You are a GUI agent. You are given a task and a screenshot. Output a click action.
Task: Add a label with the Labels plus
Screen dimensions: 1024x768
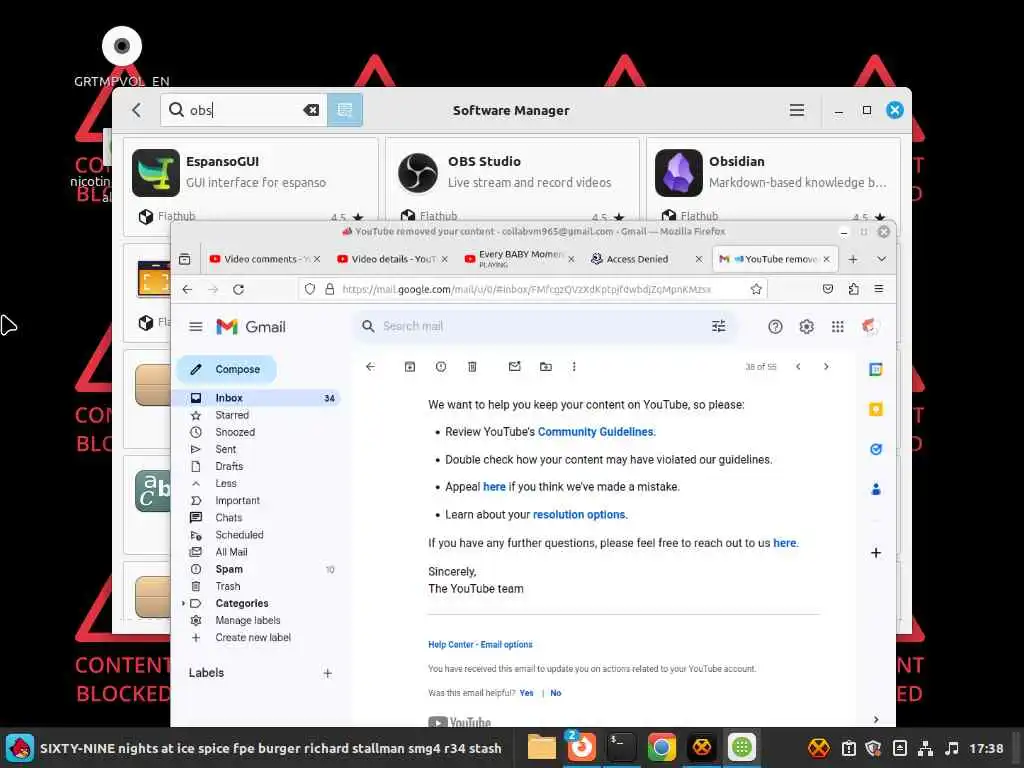(x=327, y=673)
